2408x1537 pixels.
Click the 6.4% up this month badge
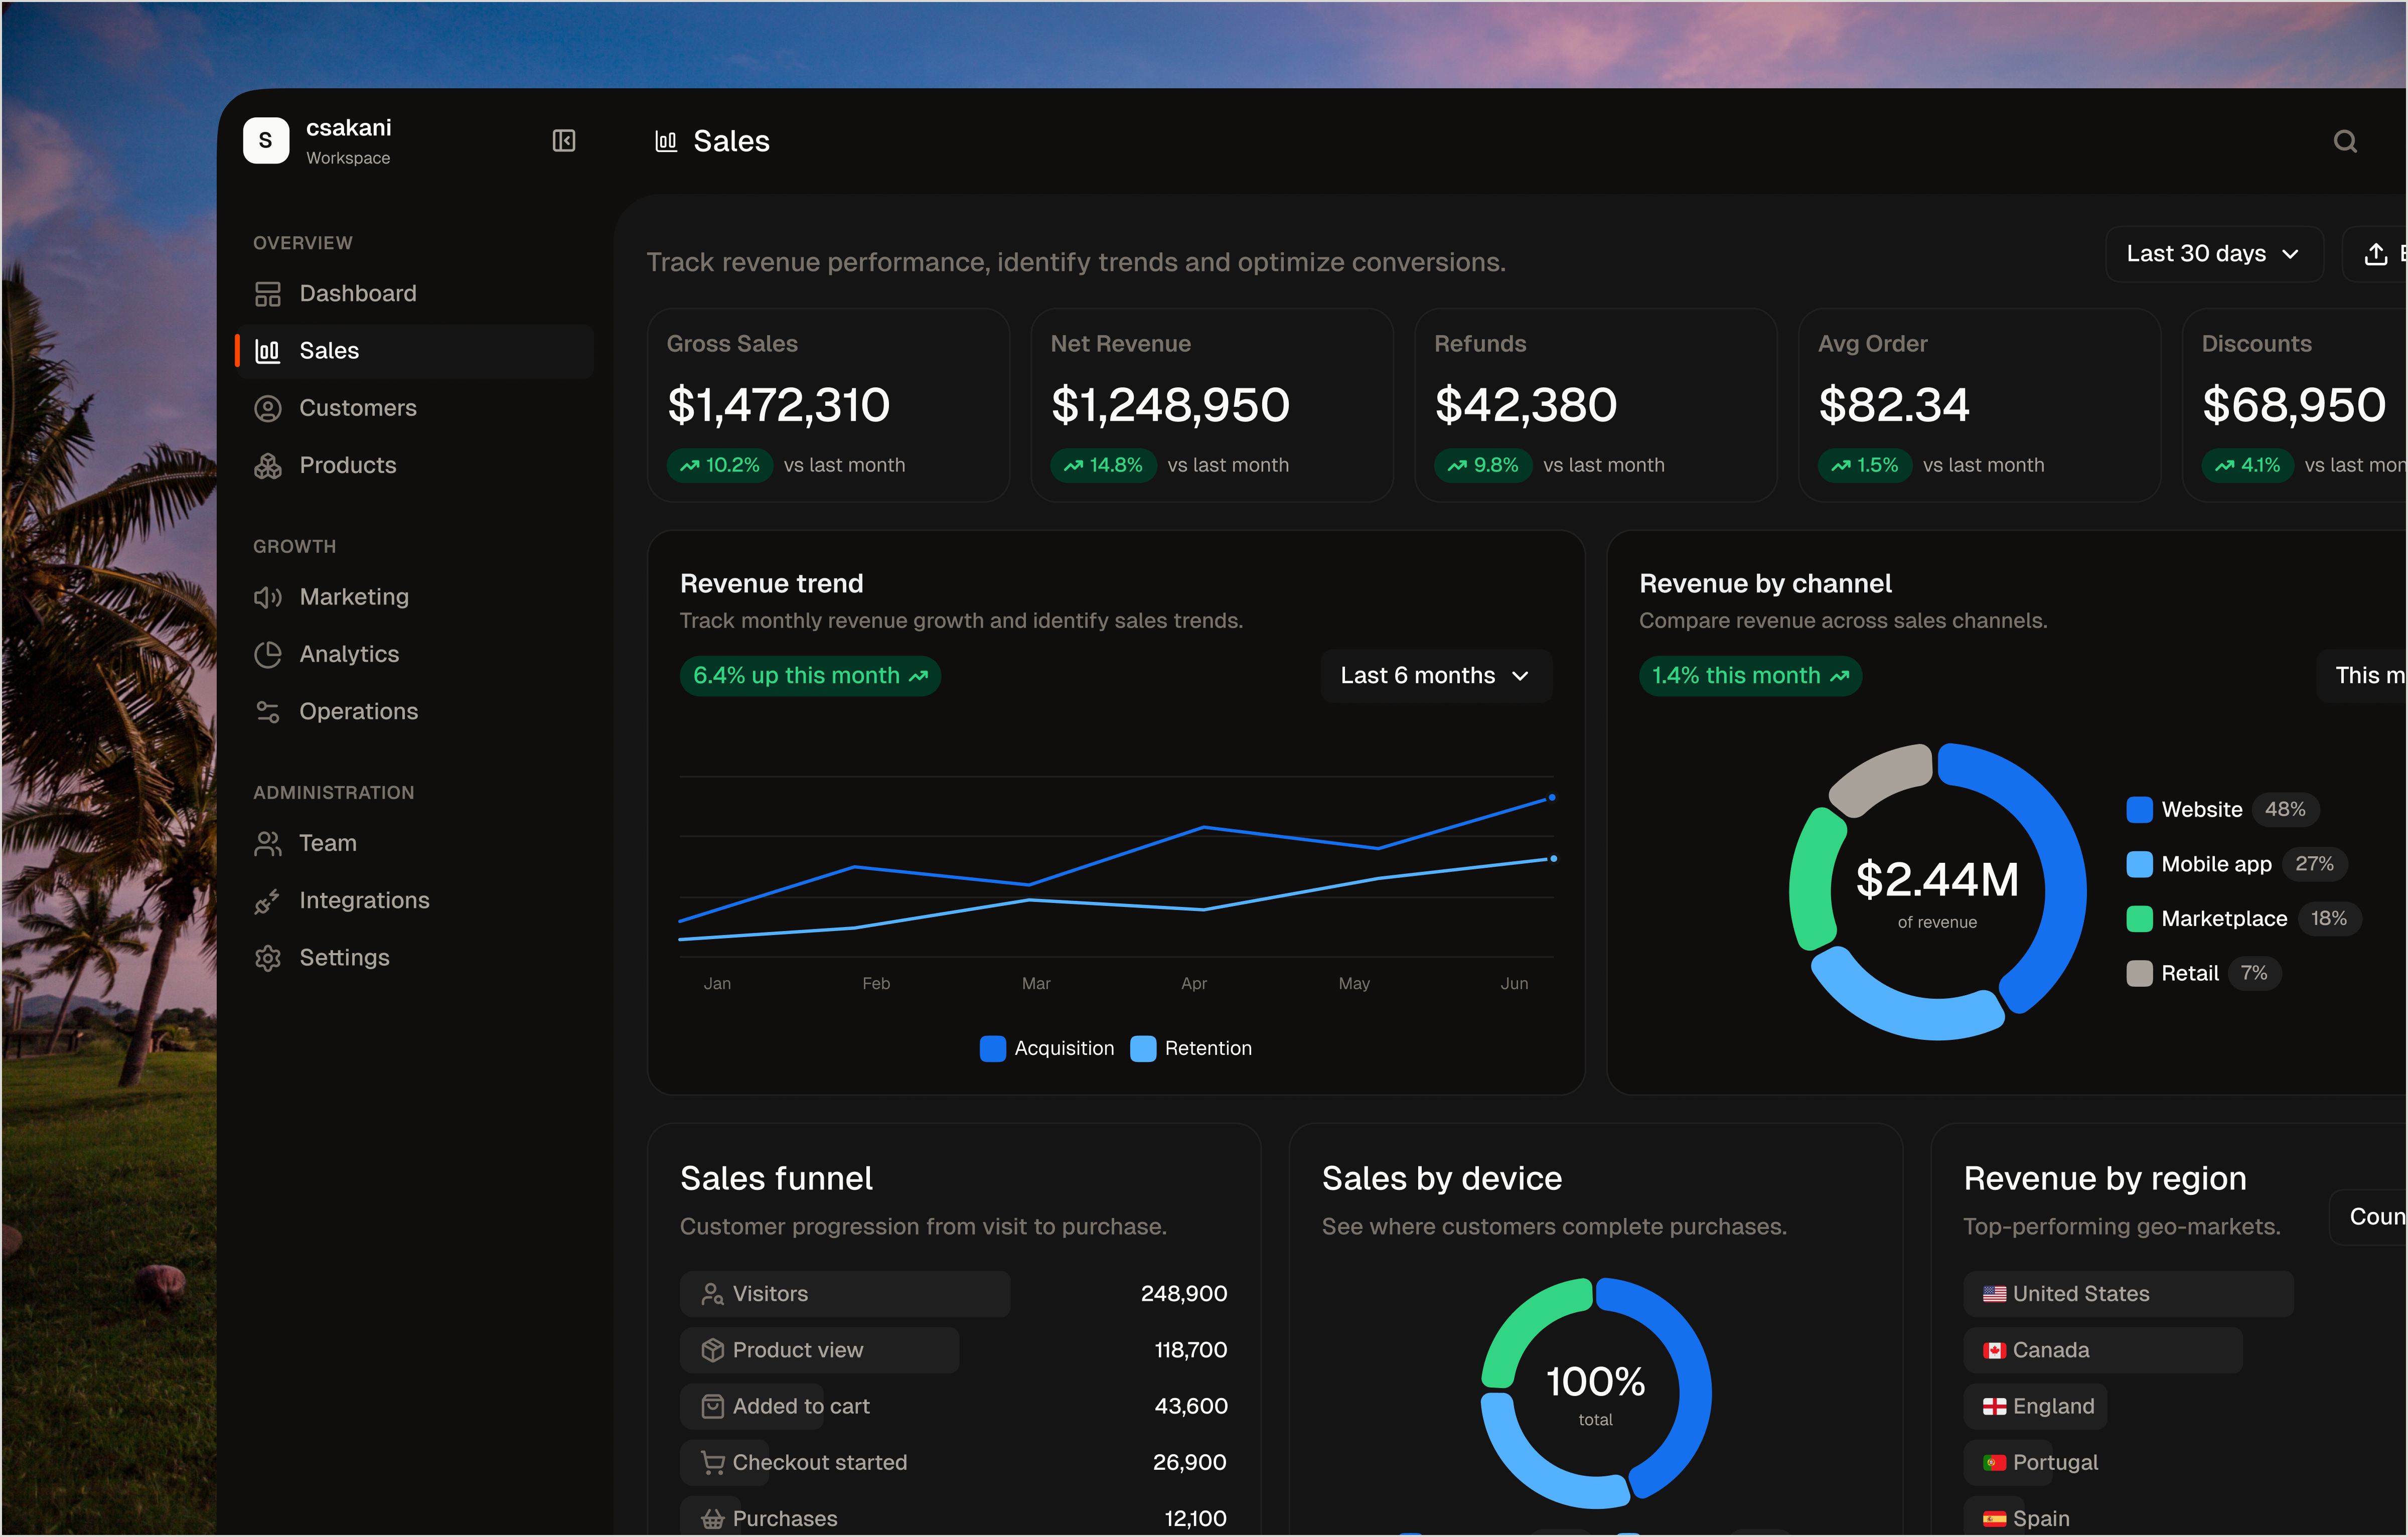810,676
